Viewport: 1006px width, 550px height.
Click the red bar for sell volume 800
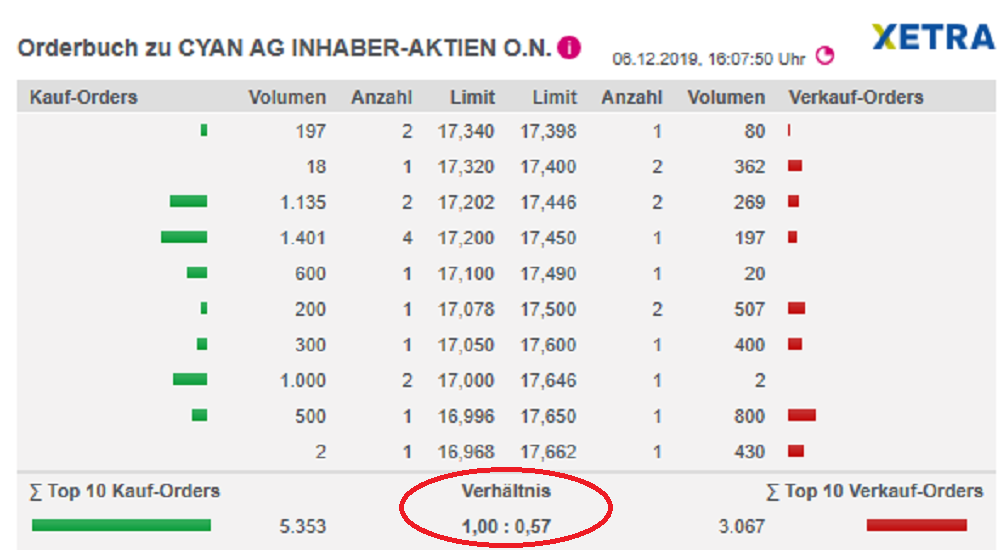(802, 415)
